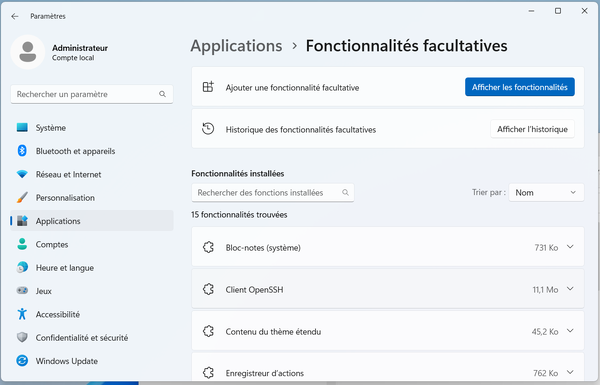
Task: Click the Accessibilité figure icon
Action: coord(22,314)
